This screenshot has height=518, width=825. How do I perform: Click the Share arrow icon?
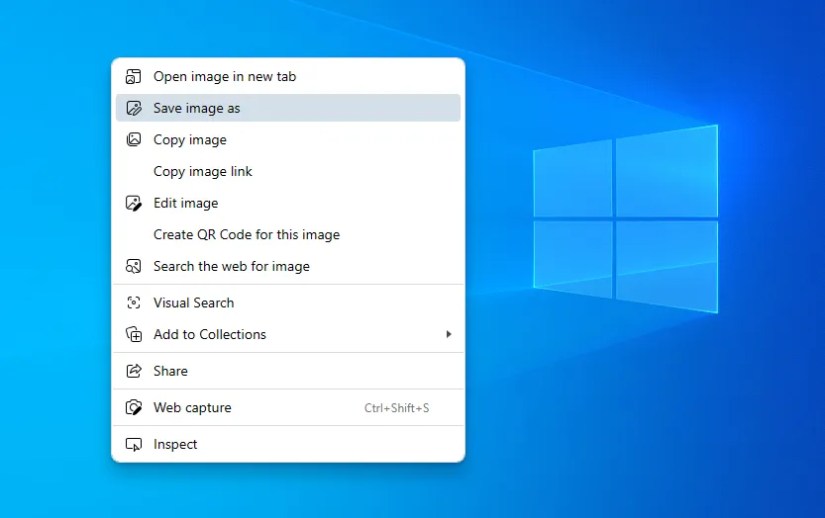[134, 371]
